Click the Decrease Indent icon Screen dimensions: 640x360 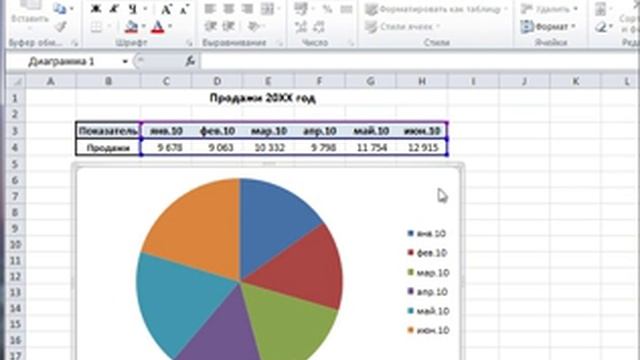click(x=210, y=27)
